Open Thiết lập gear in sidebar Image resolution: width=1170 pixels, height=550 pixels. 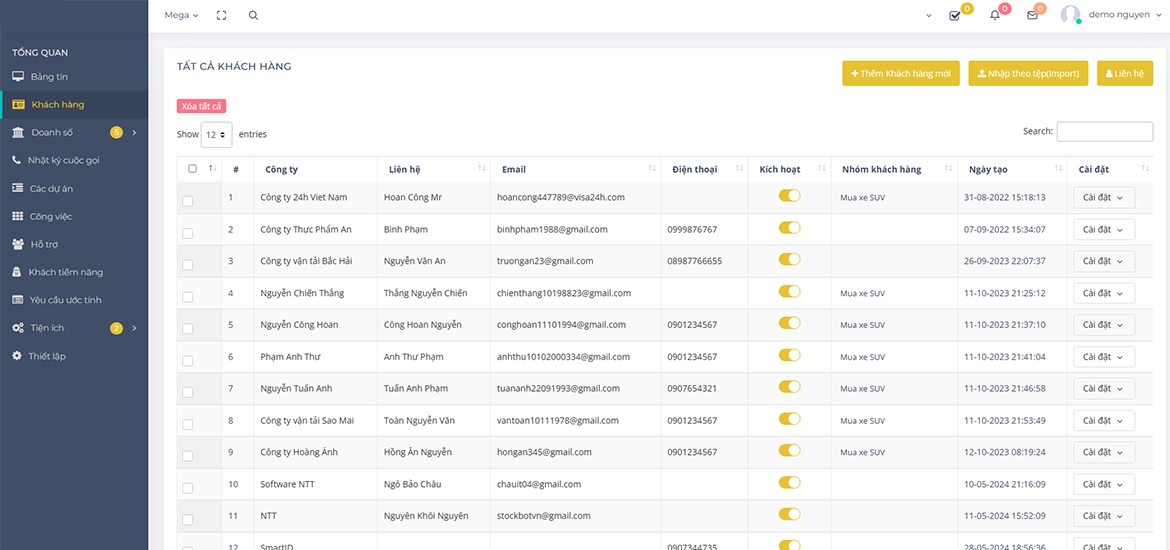tap(18, 356)
